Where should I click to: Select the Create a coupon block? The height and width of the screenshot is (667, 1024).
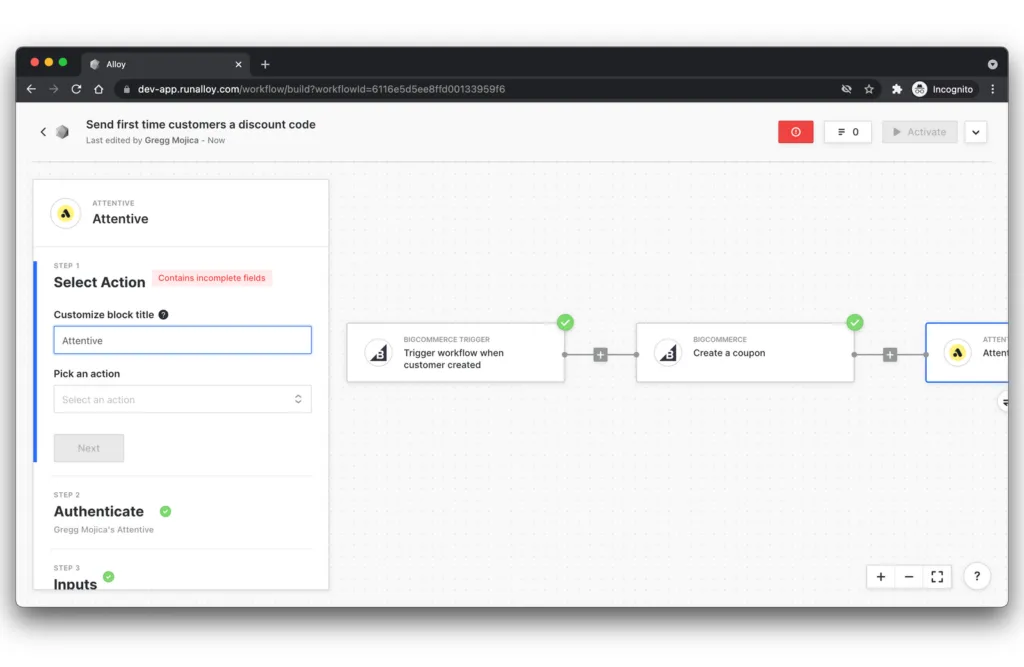click(x=745, y=353)
